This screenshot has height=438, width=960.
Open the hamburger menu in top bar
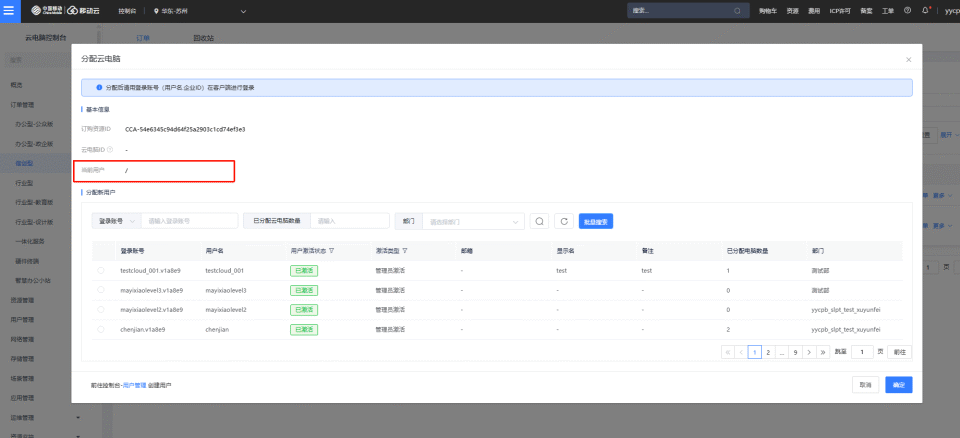[x=10, y=11]
